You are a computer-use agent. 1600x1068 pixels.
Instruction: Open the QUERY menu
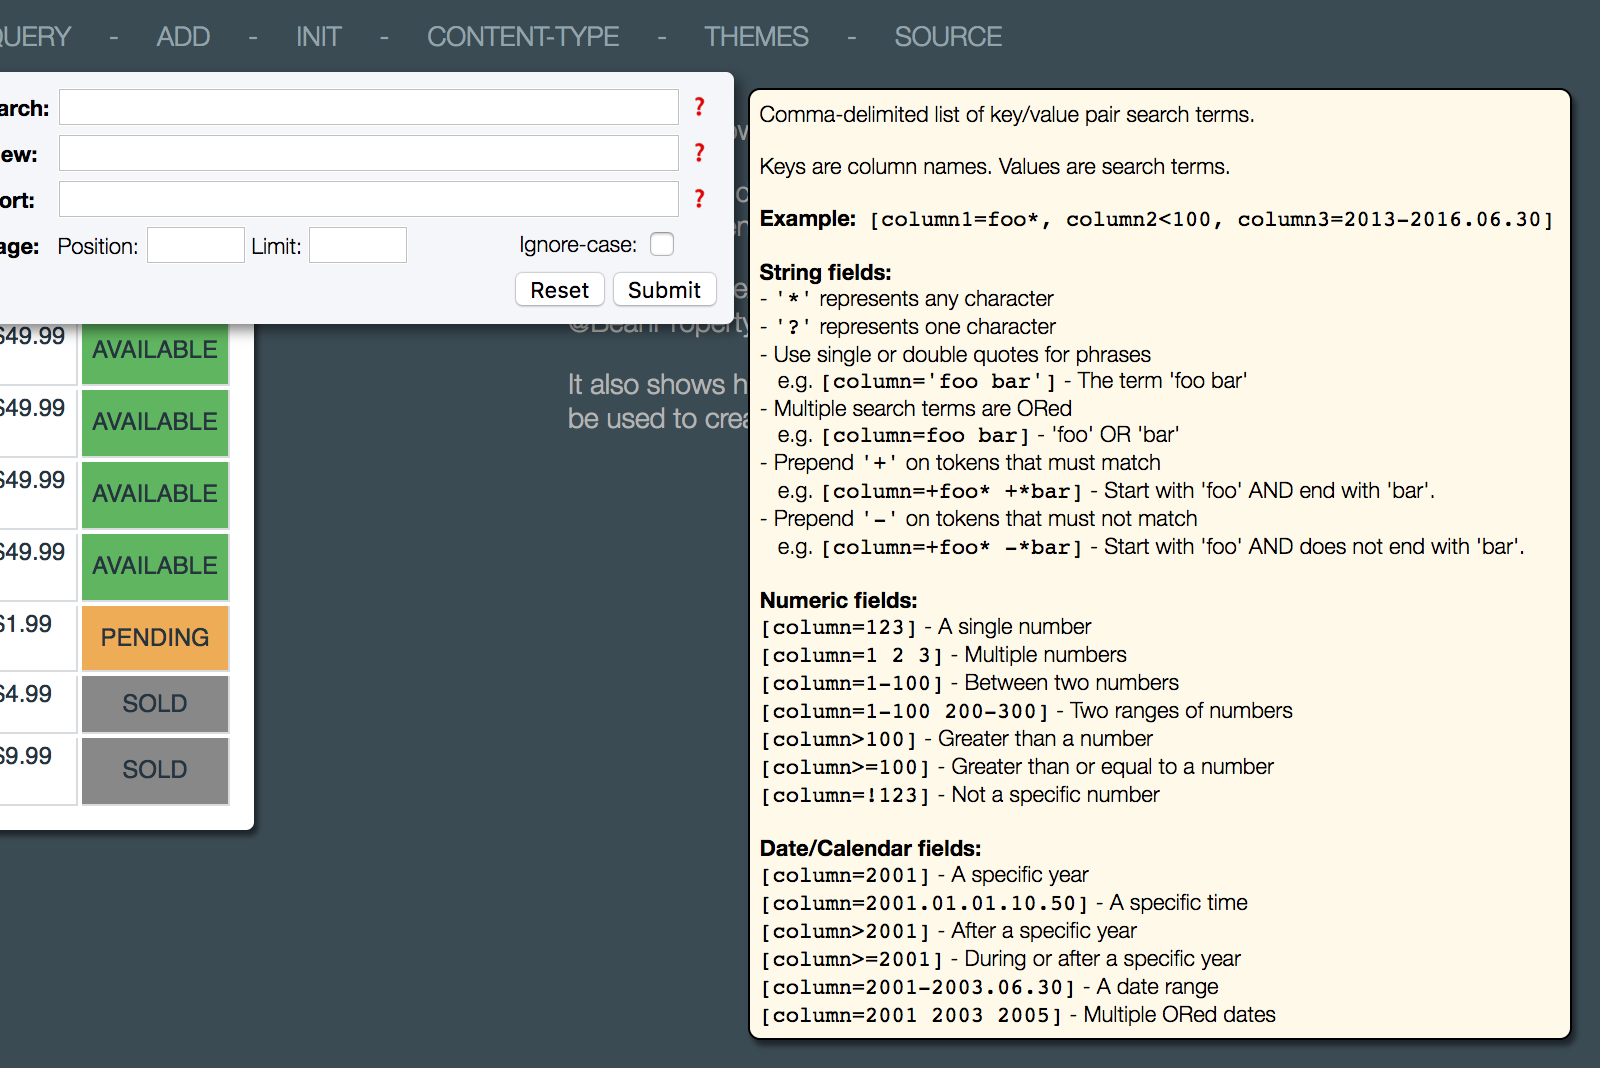coord(35,37)
